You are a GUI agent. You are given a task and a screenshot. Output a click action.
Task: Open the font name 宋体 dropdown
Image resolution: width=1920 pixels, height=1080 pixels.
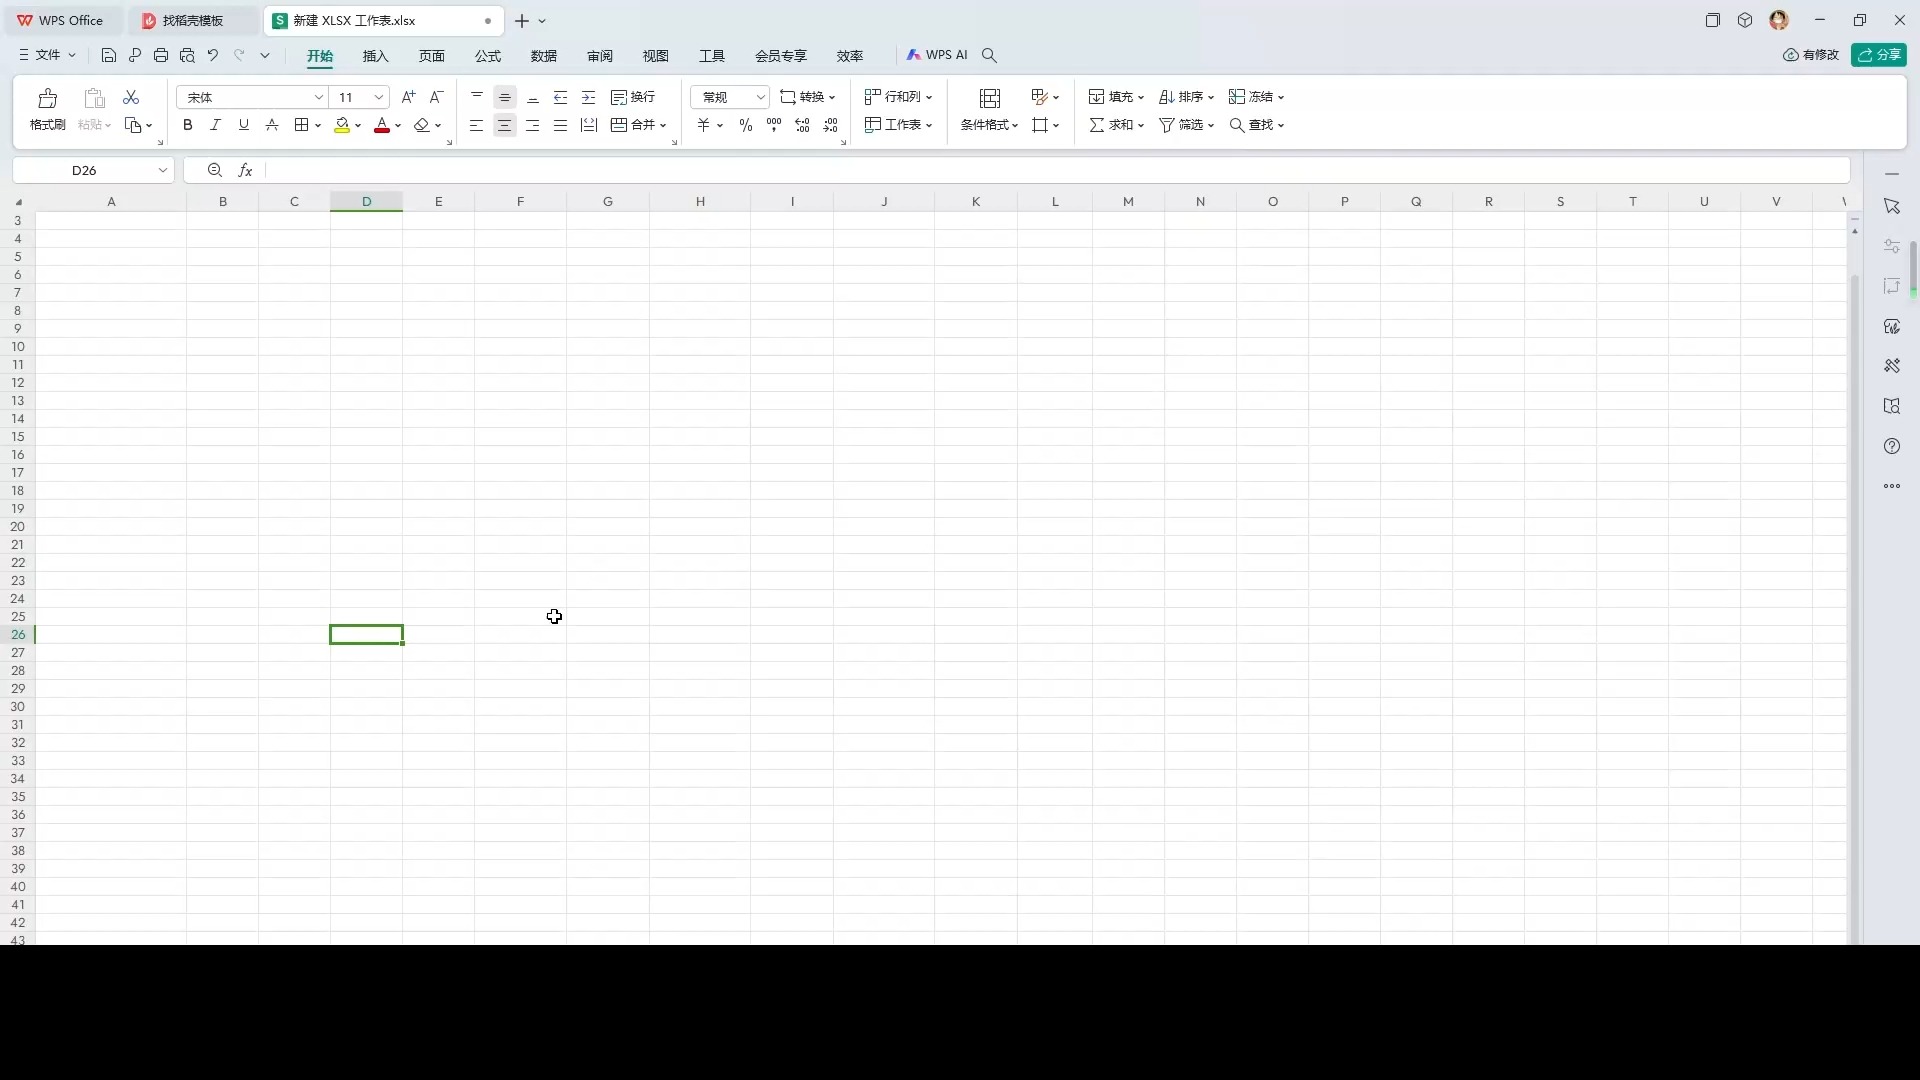[x=319, y=97]
